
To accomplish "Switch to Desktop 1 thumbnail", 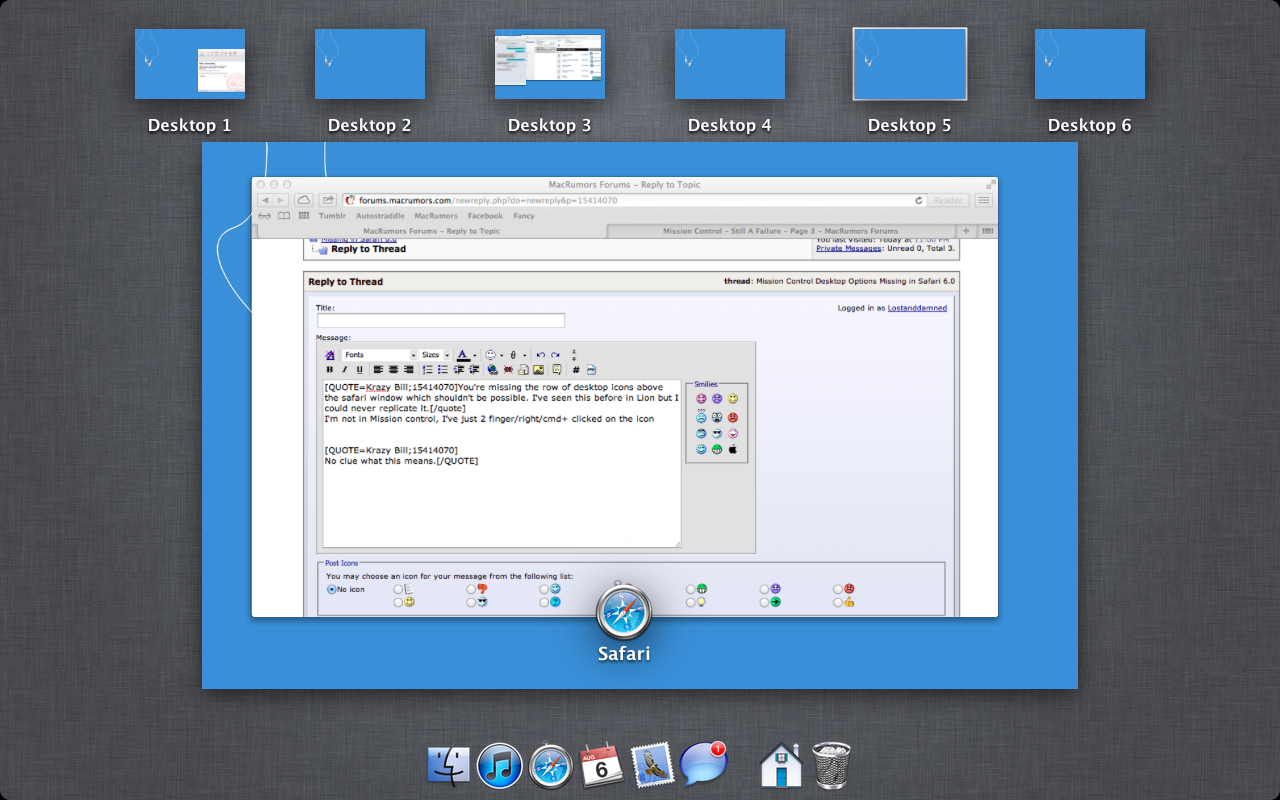I will 190,64.
